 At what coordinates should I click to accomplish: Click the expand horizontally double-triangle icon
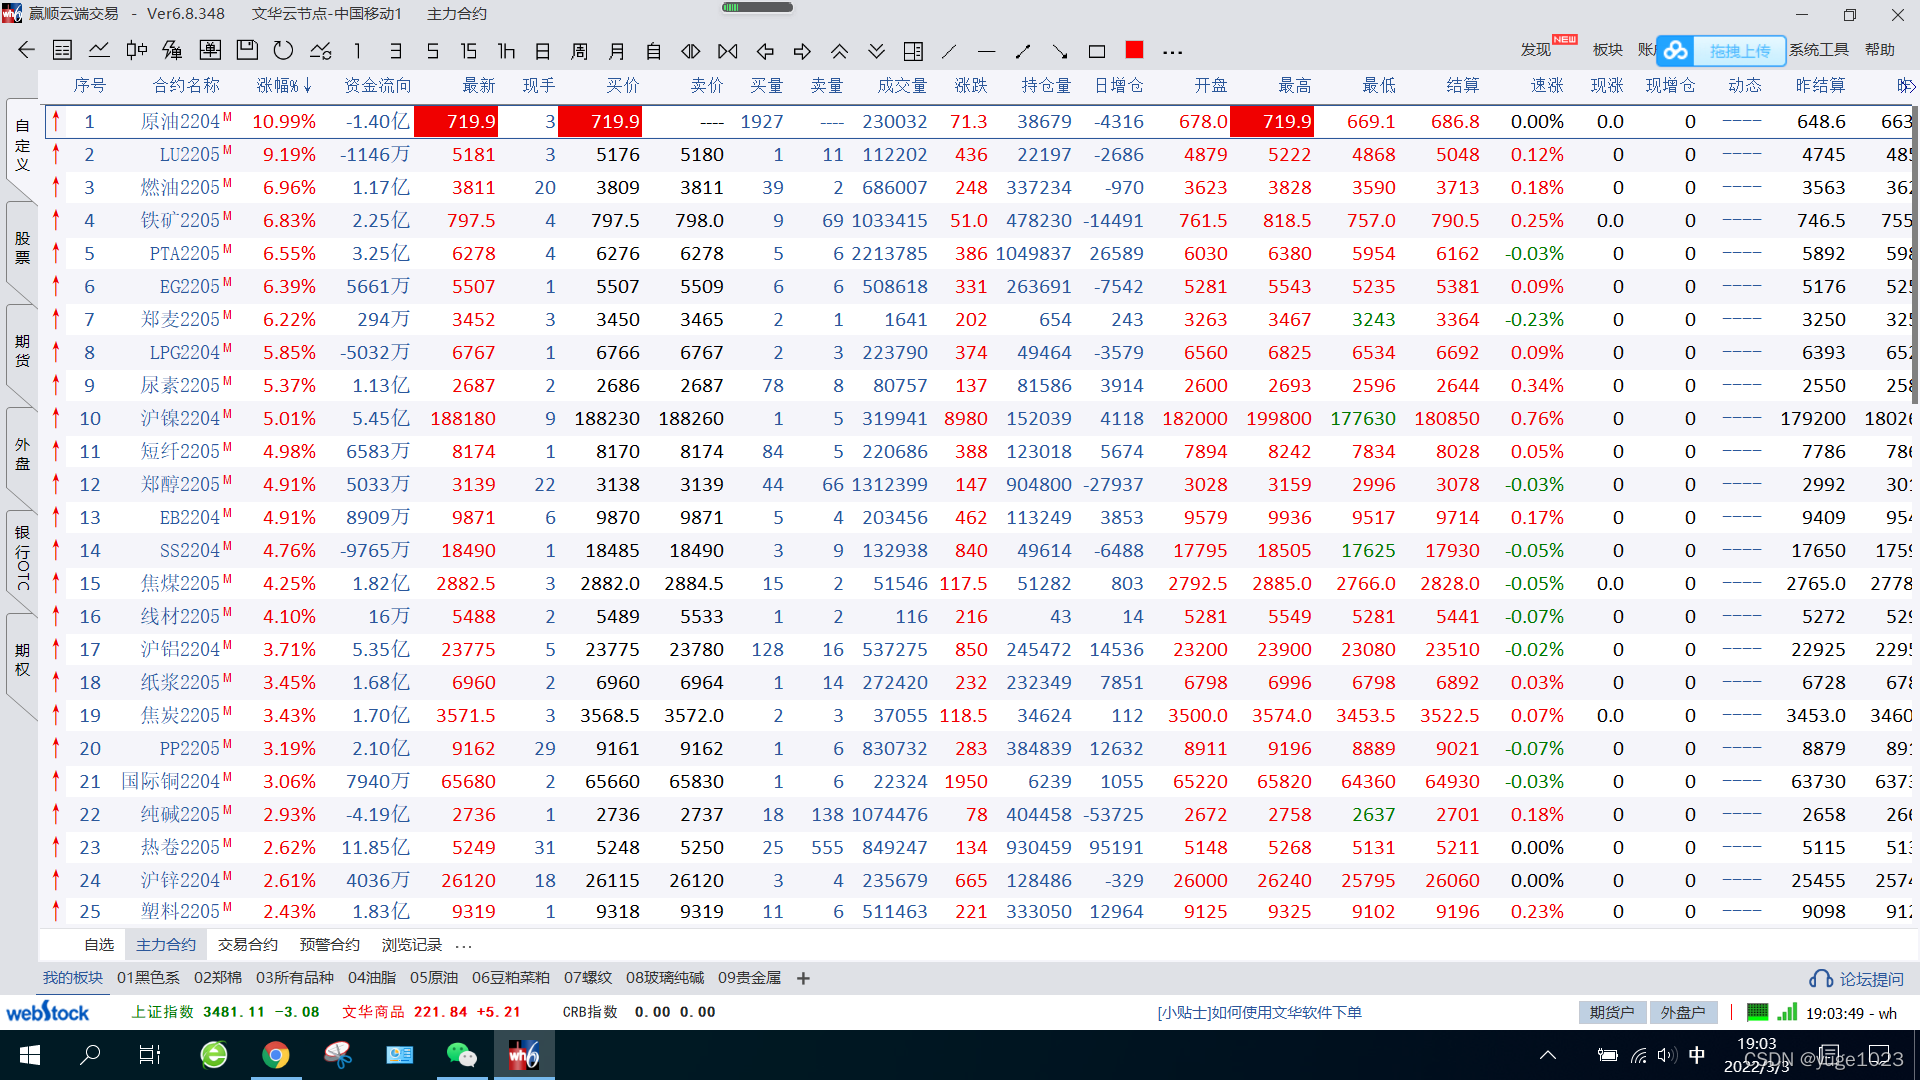point(691,50)
